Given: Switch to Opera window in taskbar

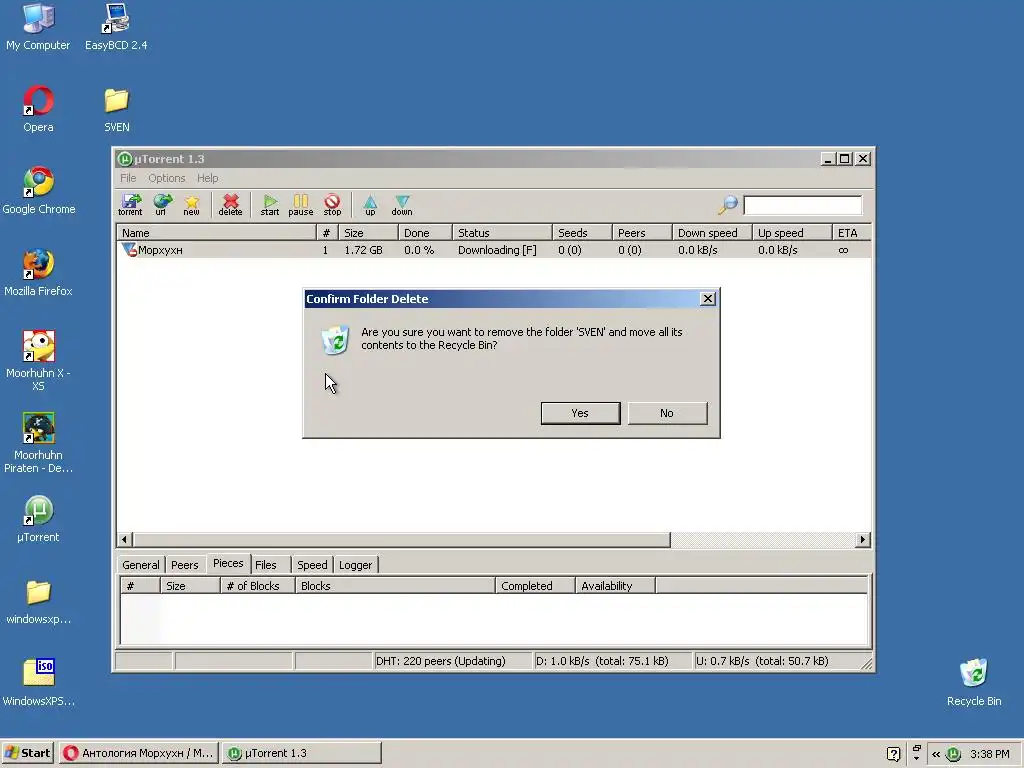Looking at the screenshot, I should [138, 753].
